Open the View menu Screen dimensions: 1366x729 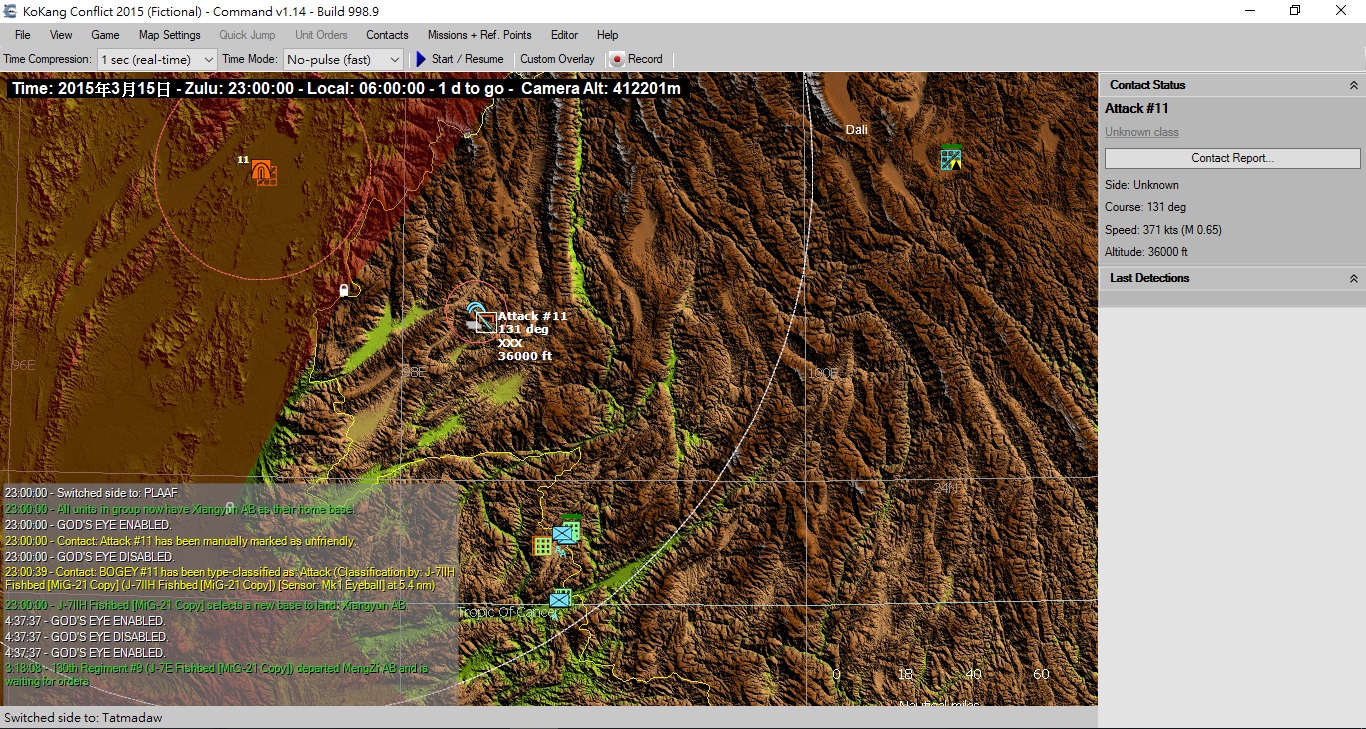click(61, 35)
